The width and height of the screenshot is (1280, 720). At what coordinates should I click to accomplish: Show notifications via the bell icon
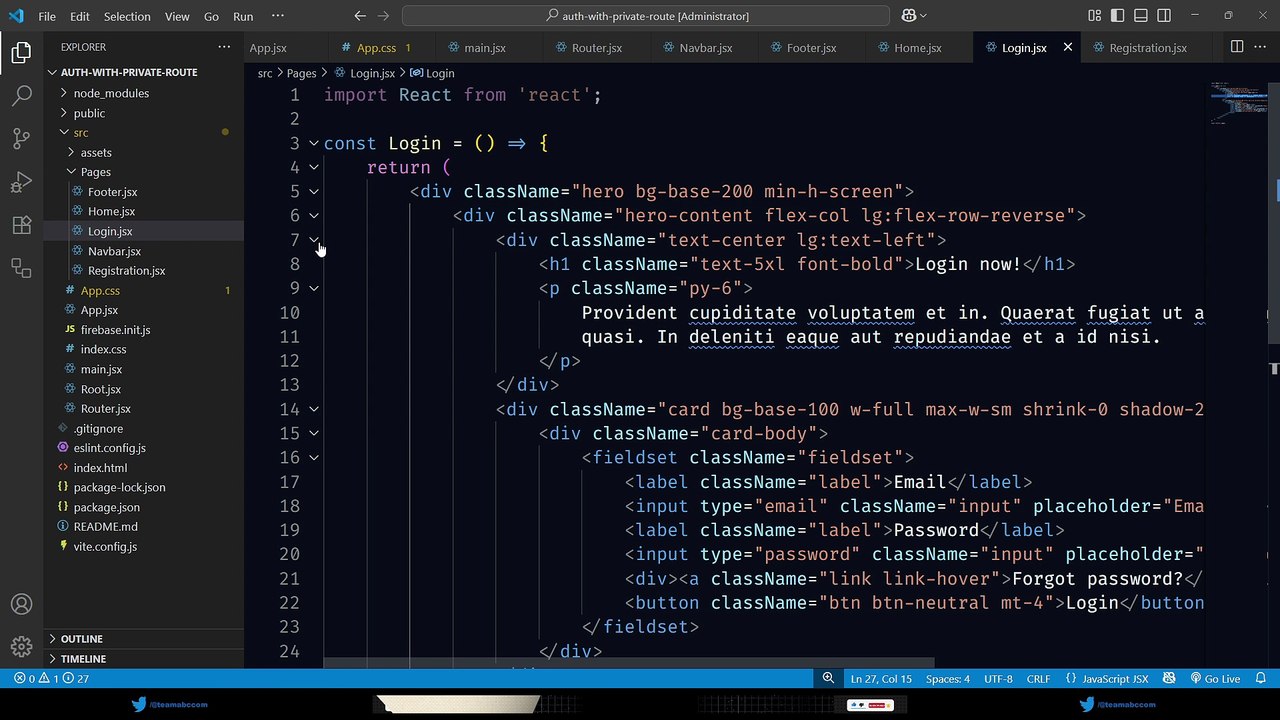pos(1262,679)
